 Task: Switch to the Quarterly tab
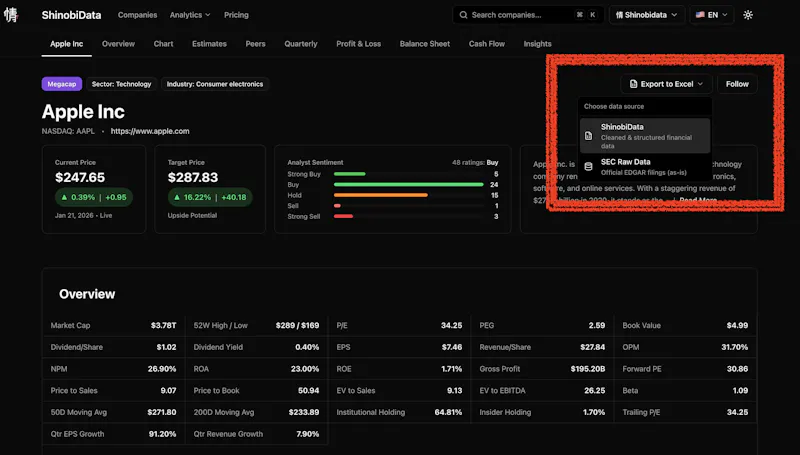pos(301,44)
